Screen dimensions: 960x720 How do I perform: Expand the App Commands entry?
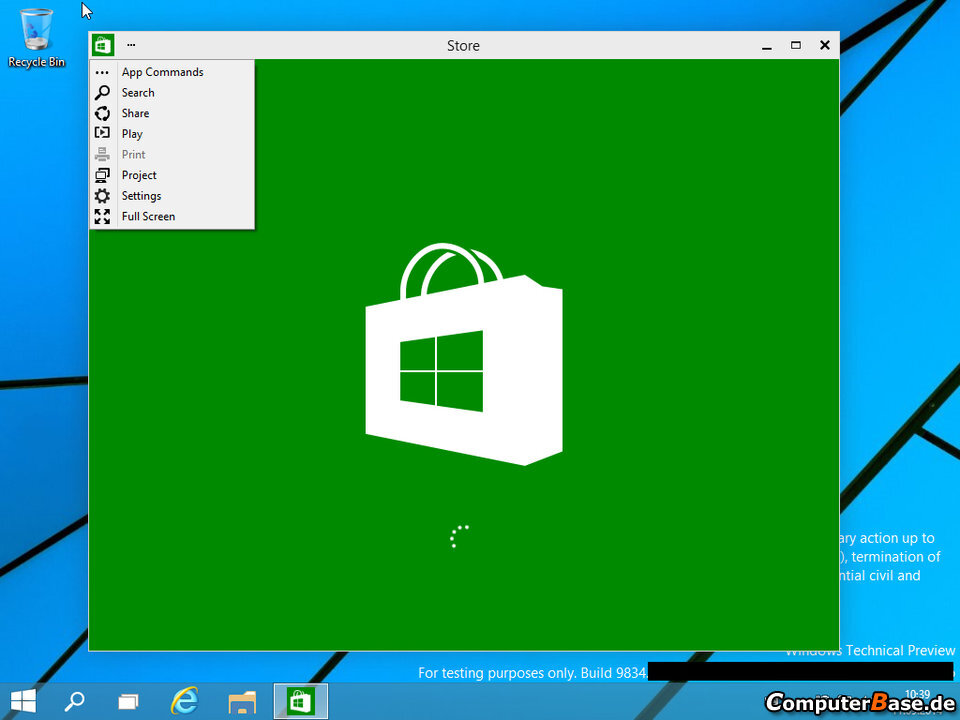click(x=162, y=71)
